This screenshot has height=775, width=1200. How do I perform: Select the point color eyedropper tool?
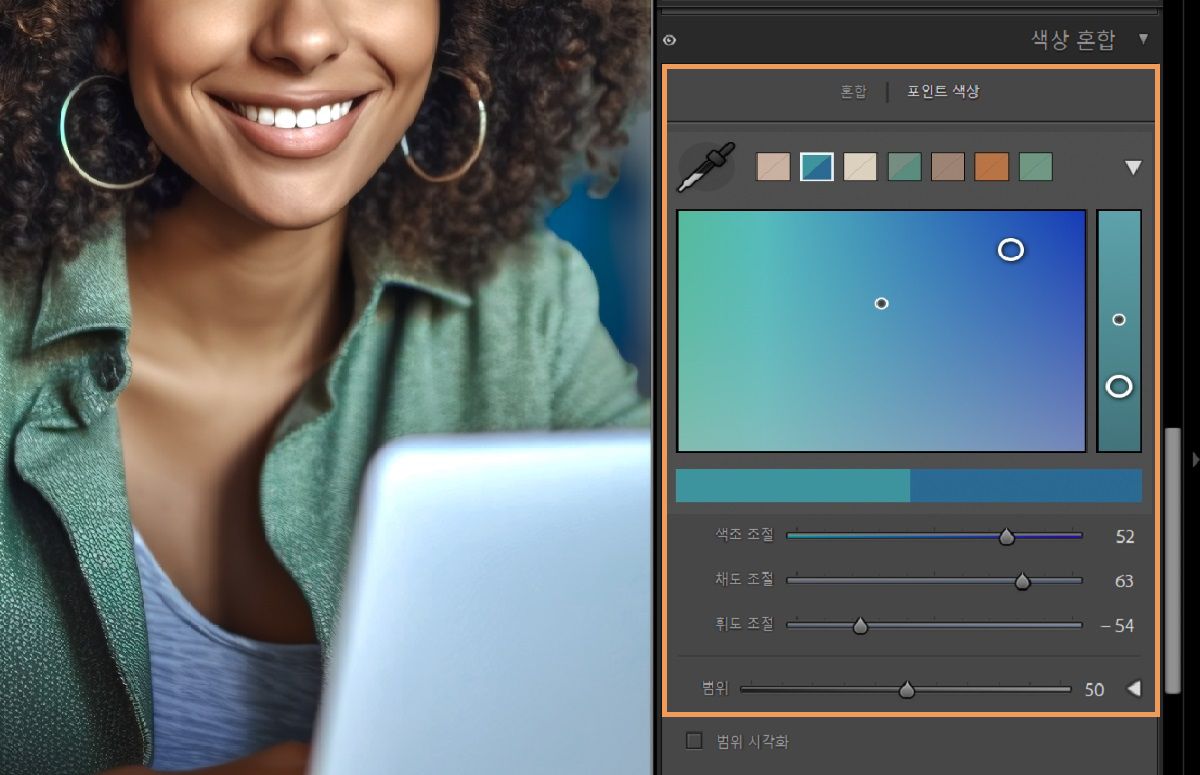[x=706, y=167]
